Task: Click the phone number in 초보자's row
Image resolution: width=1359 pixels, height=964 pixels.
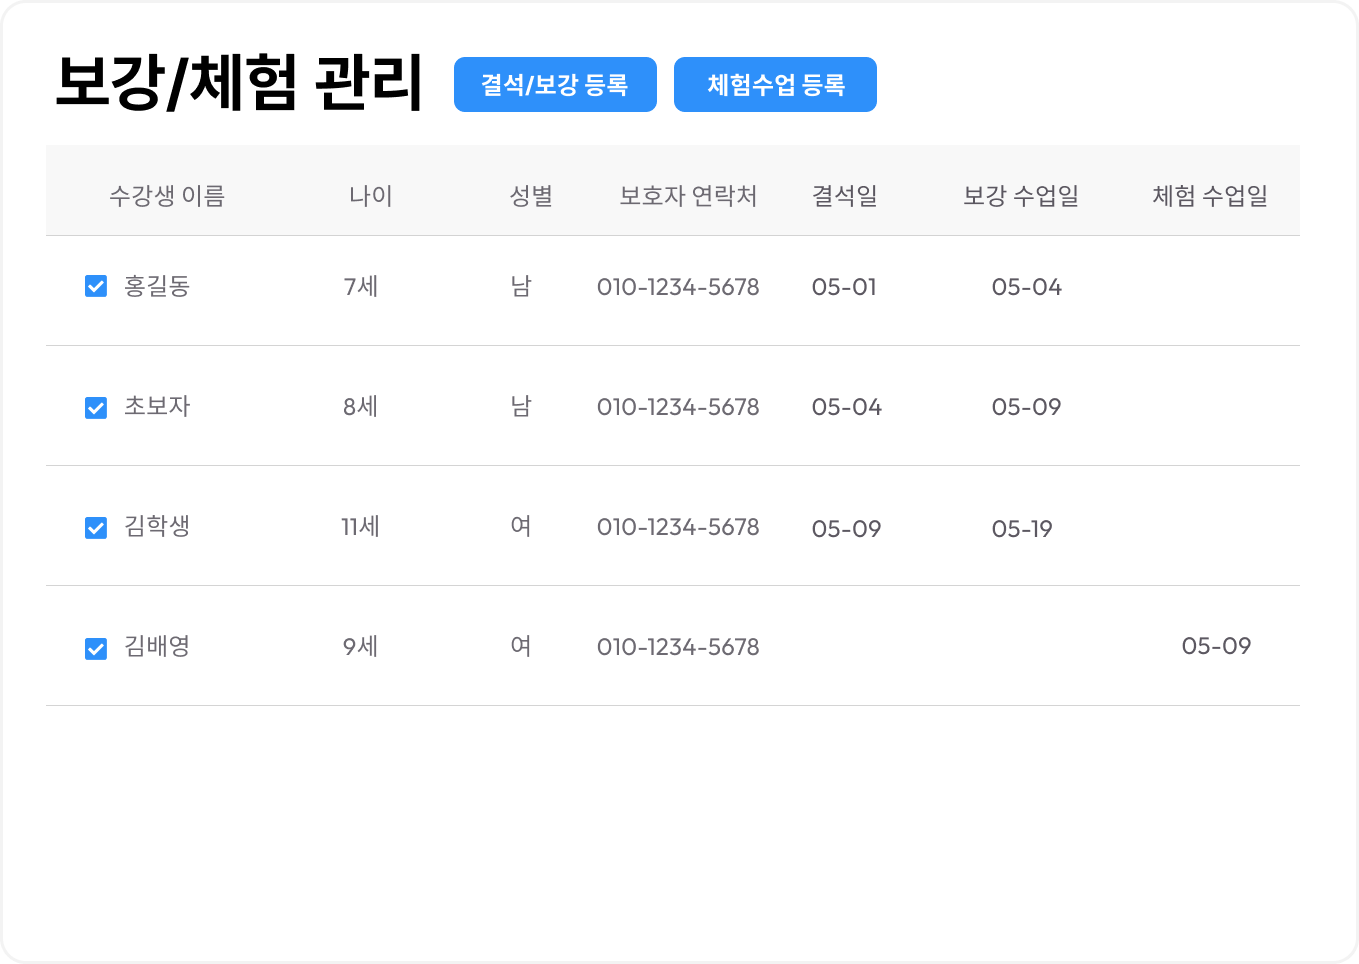Action: (679, 406)
